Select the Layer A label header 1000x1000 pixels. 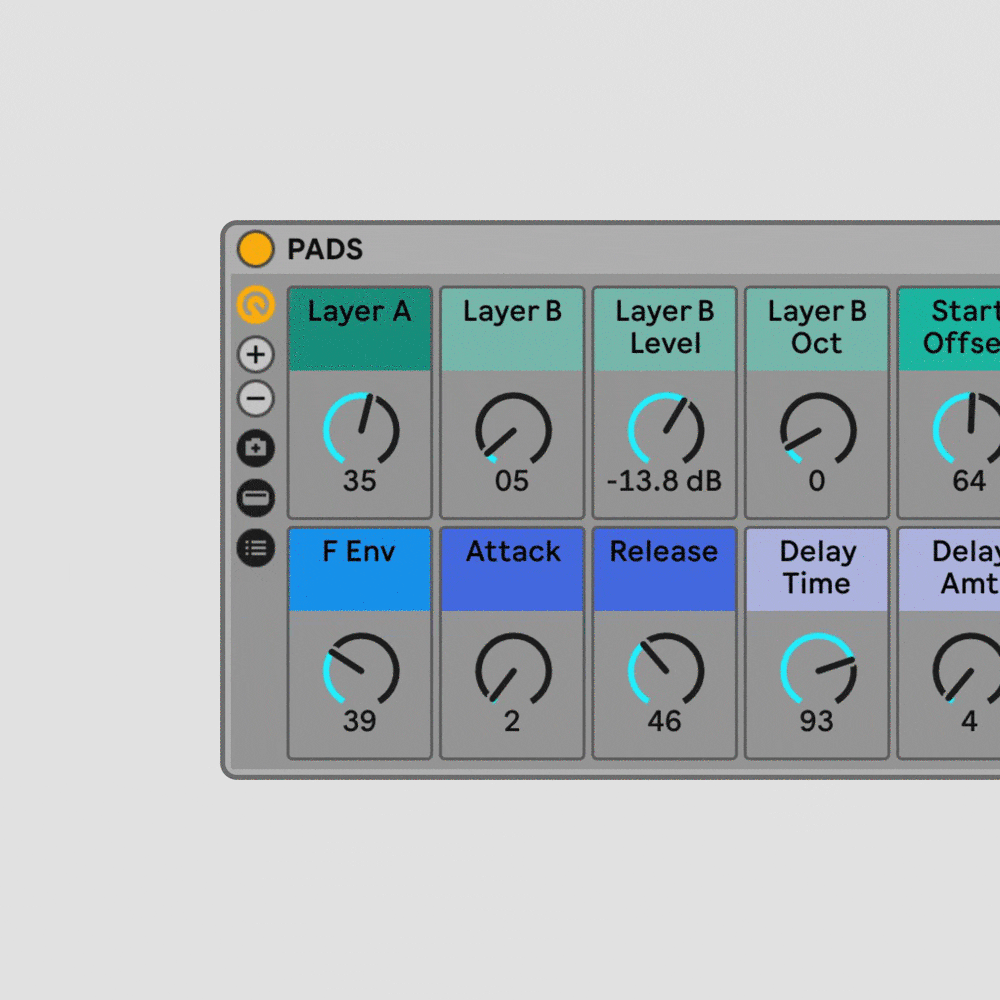[360, 329]
